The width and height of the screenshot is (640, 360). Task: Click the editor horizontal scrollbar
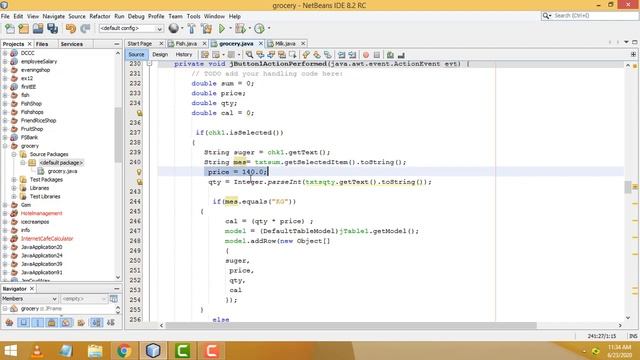(x=351, y=325)
